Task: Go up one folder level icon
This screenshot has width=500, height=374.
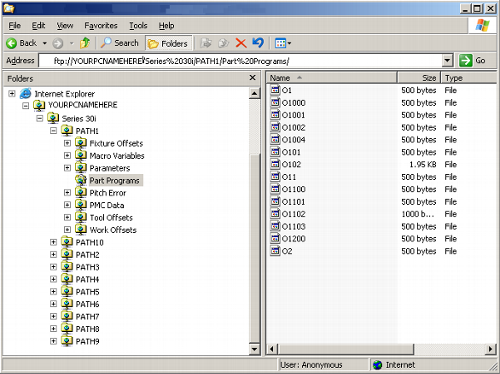Action: pyautogui.click(x=85, y=43)
